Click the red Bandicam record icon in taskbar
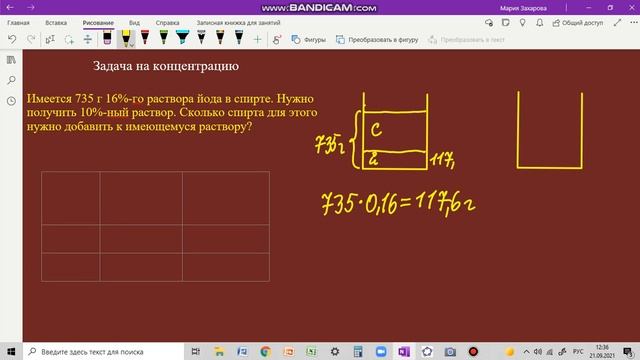Viewport: 640px width, 360px height. [x=473, y=351]
